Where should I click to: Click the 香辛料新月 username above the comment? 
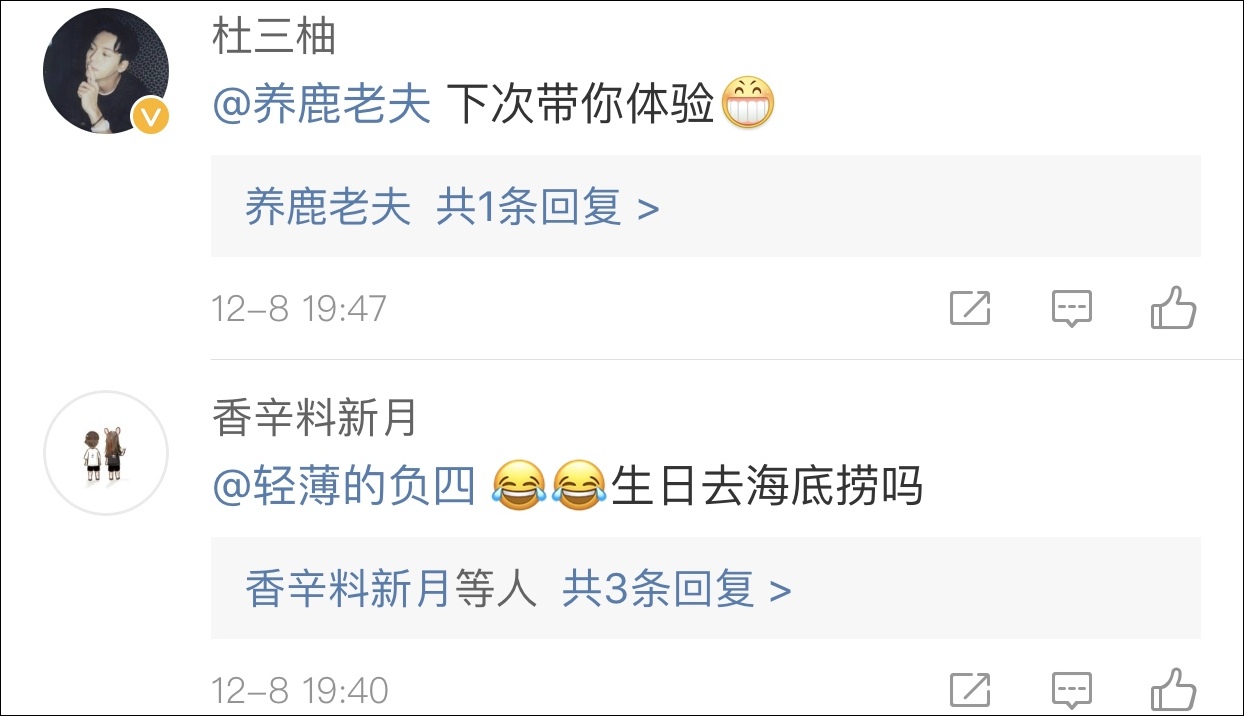point(315,419)
